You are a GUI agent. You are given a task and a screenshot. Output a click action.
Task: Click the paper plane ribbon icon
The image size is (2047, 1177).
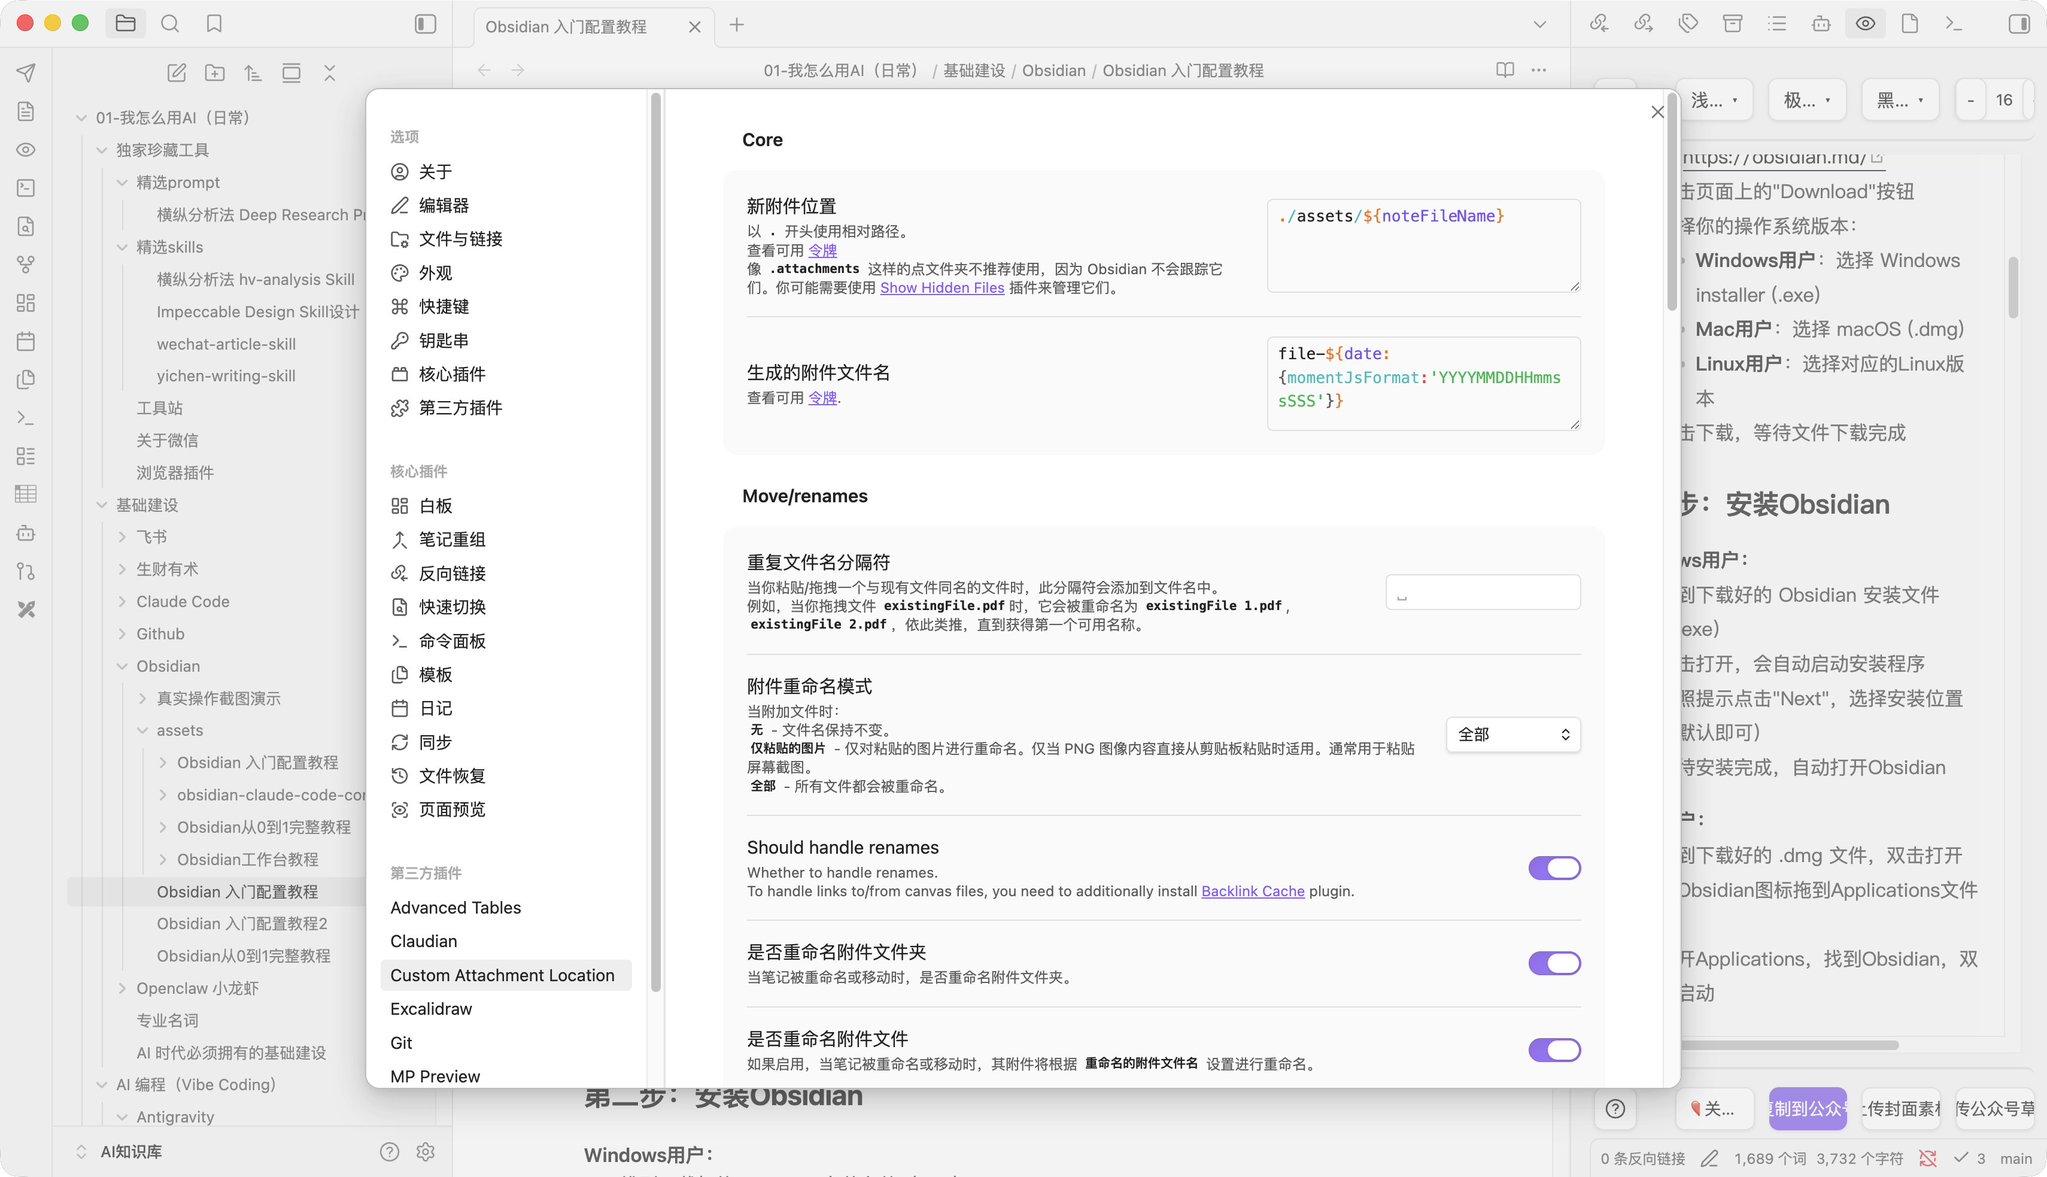click(x=26, y=72)
